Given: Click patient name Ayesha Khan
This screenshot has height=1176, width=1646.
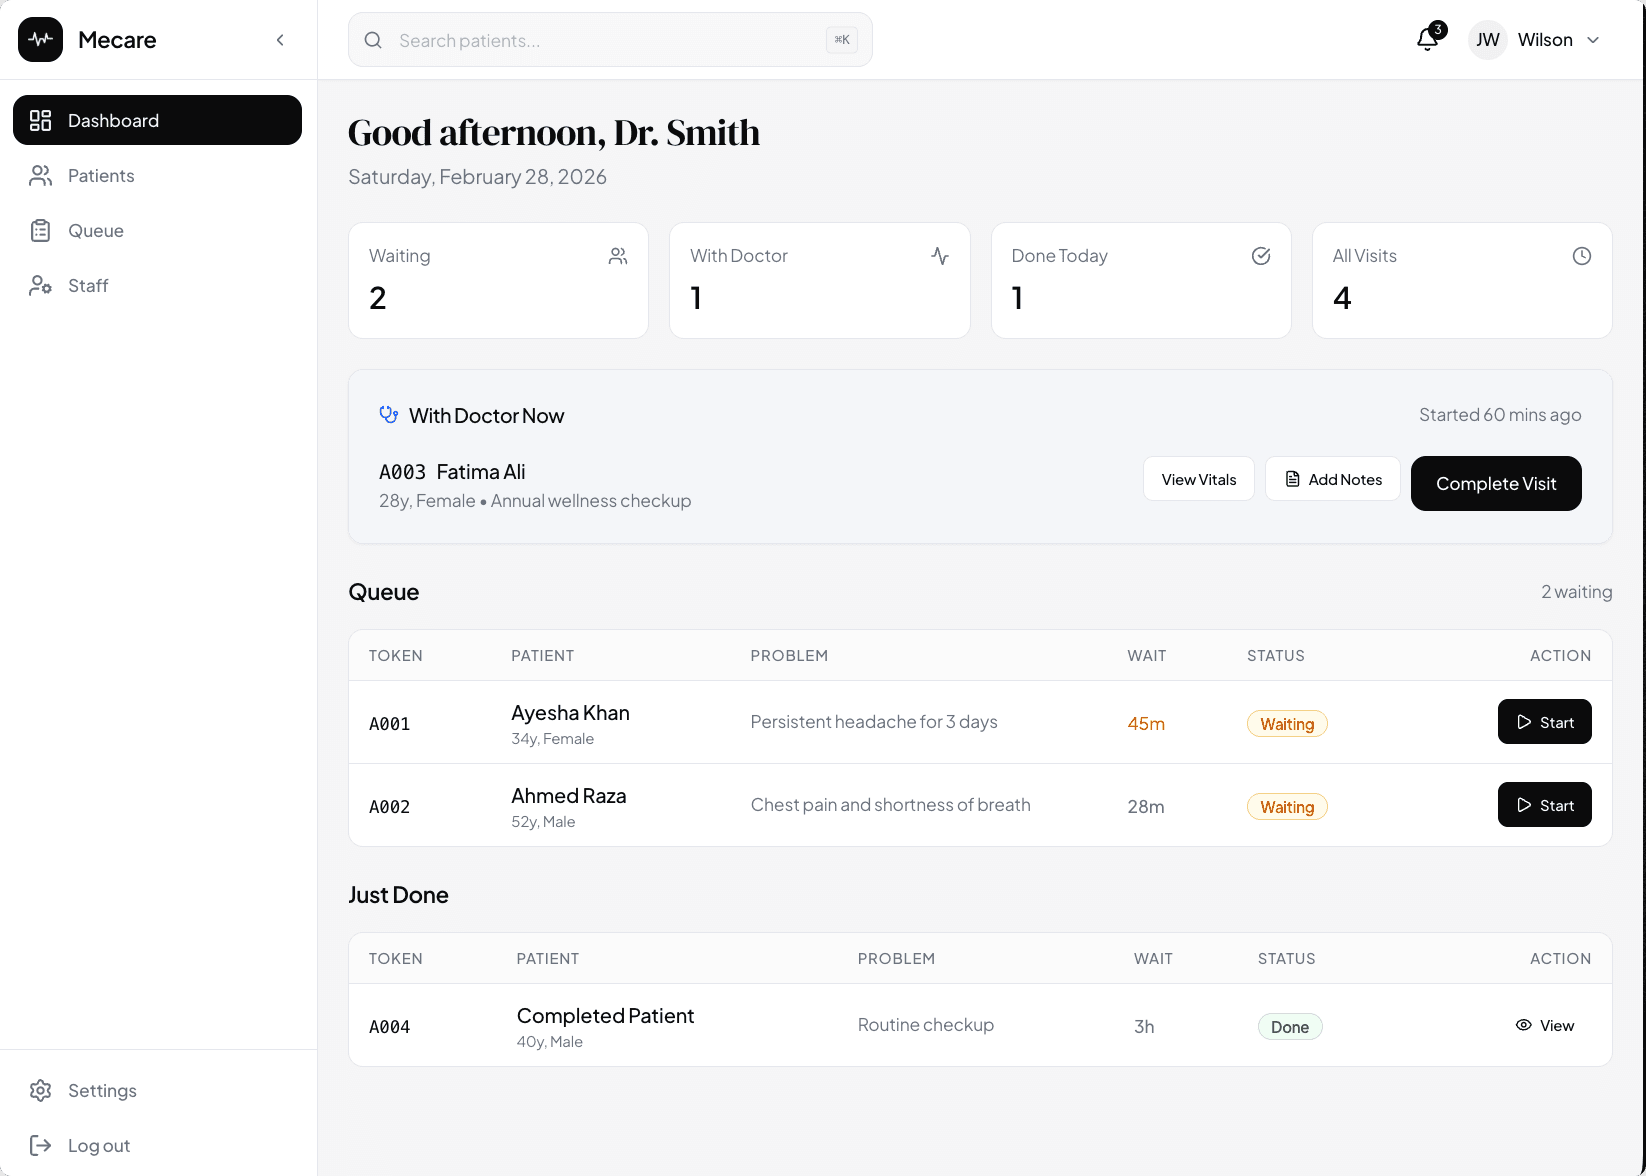Looking at the screenshot, I should click(x=570, y=713).
